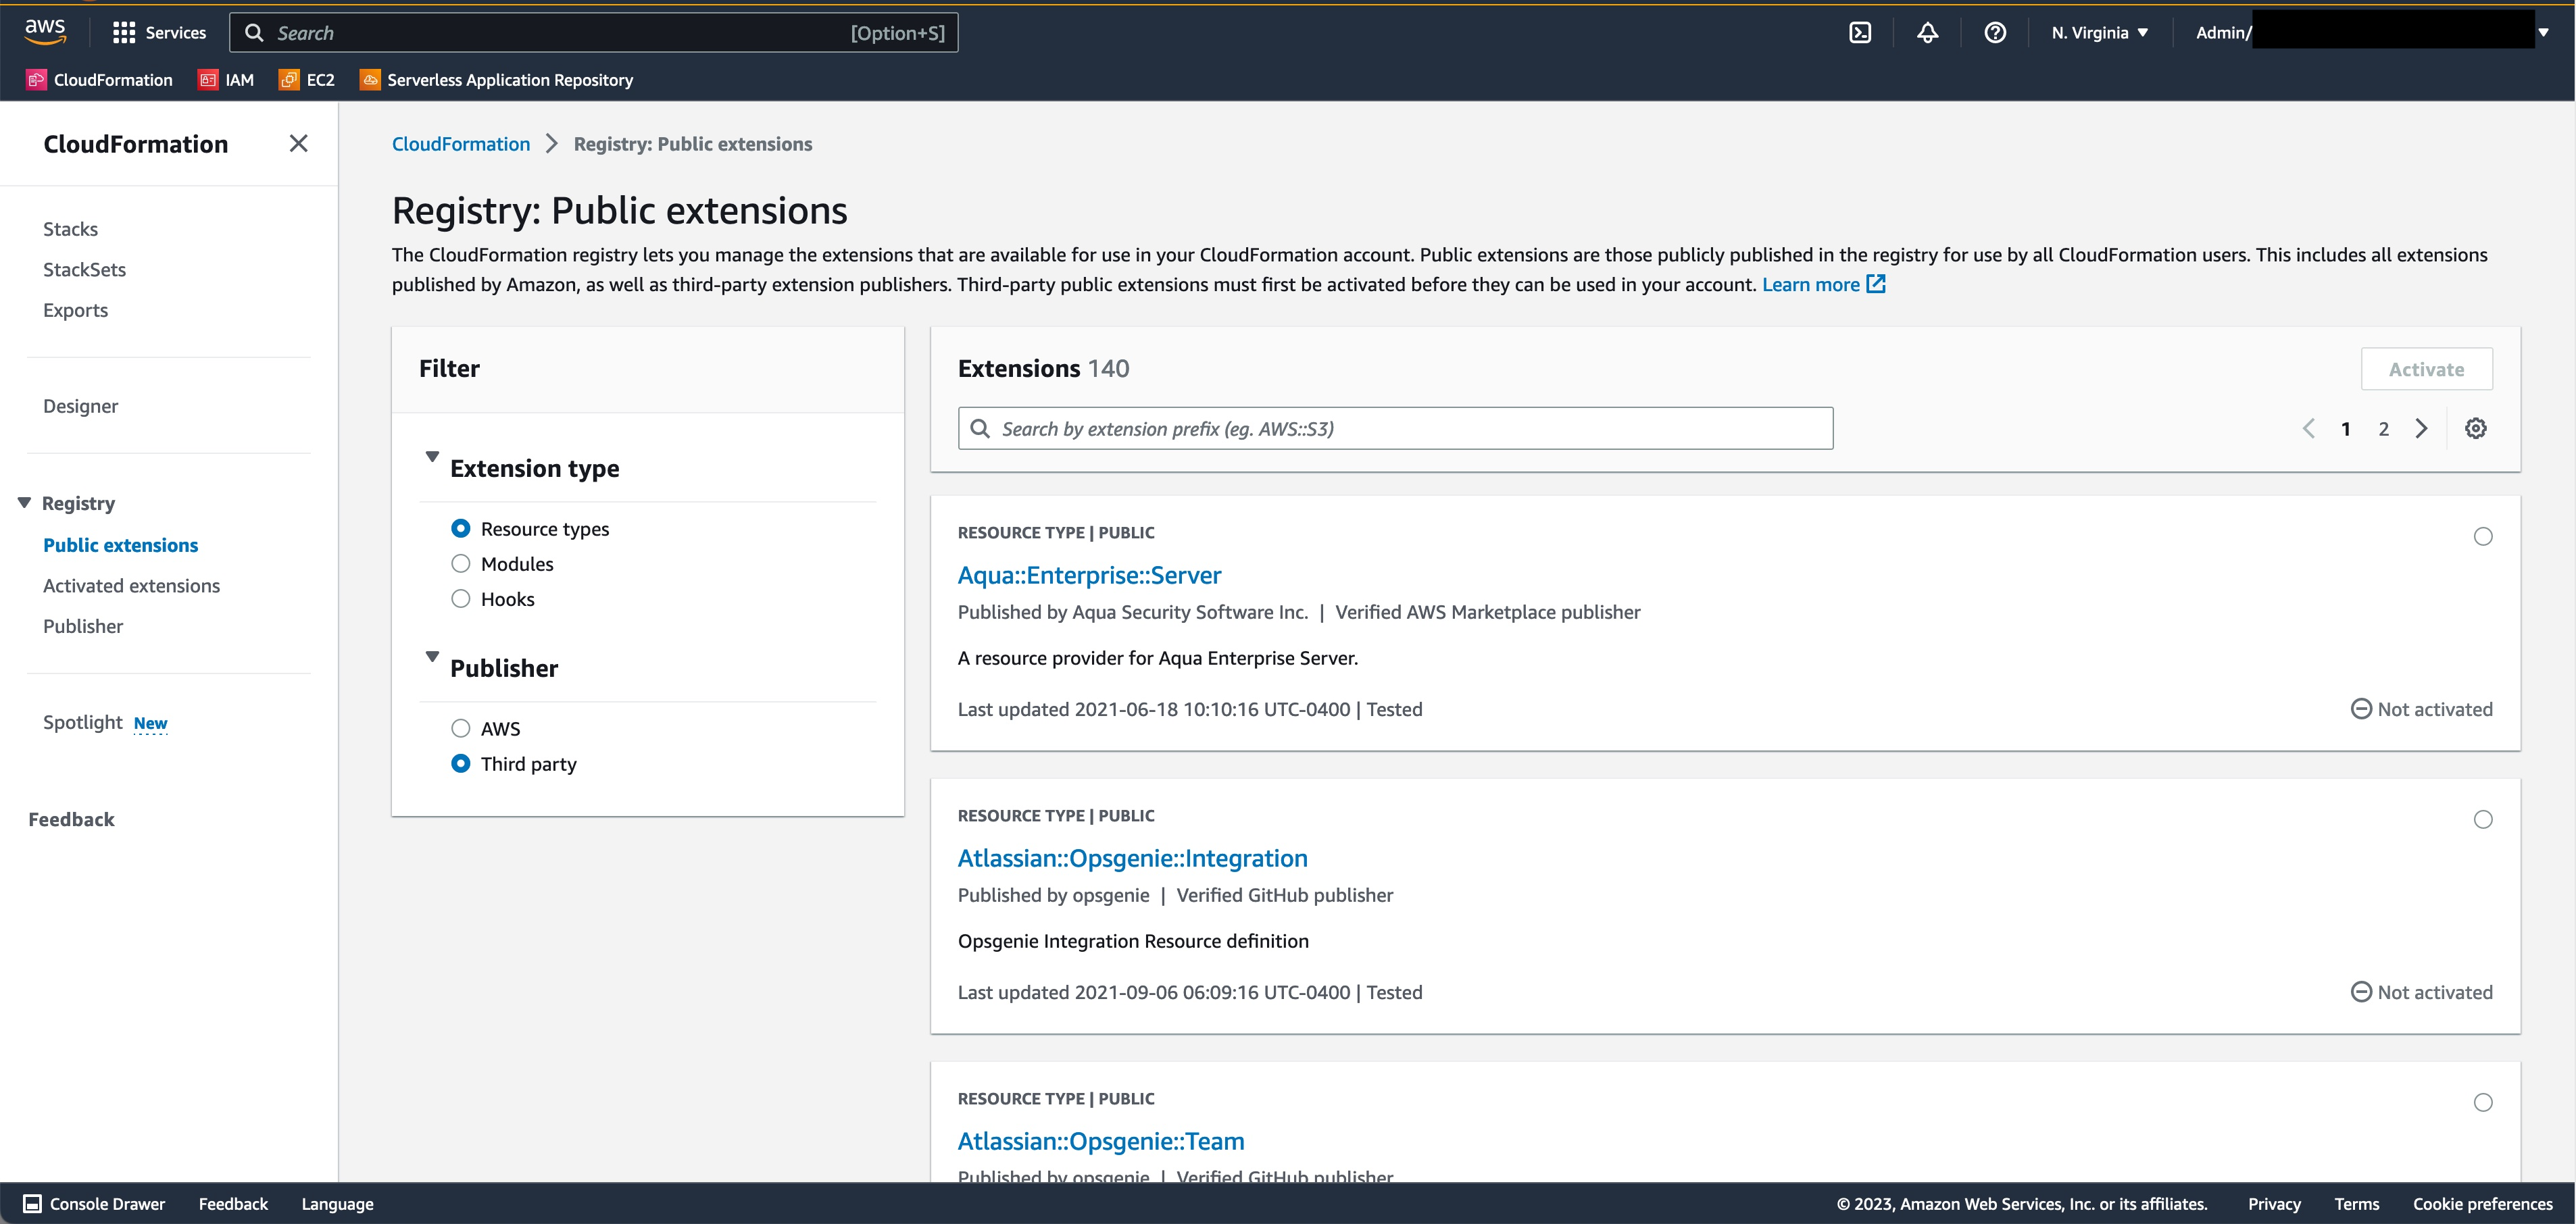Open the notifications bell icon
The image size is (2576, 1224).
pos(1927,33)
